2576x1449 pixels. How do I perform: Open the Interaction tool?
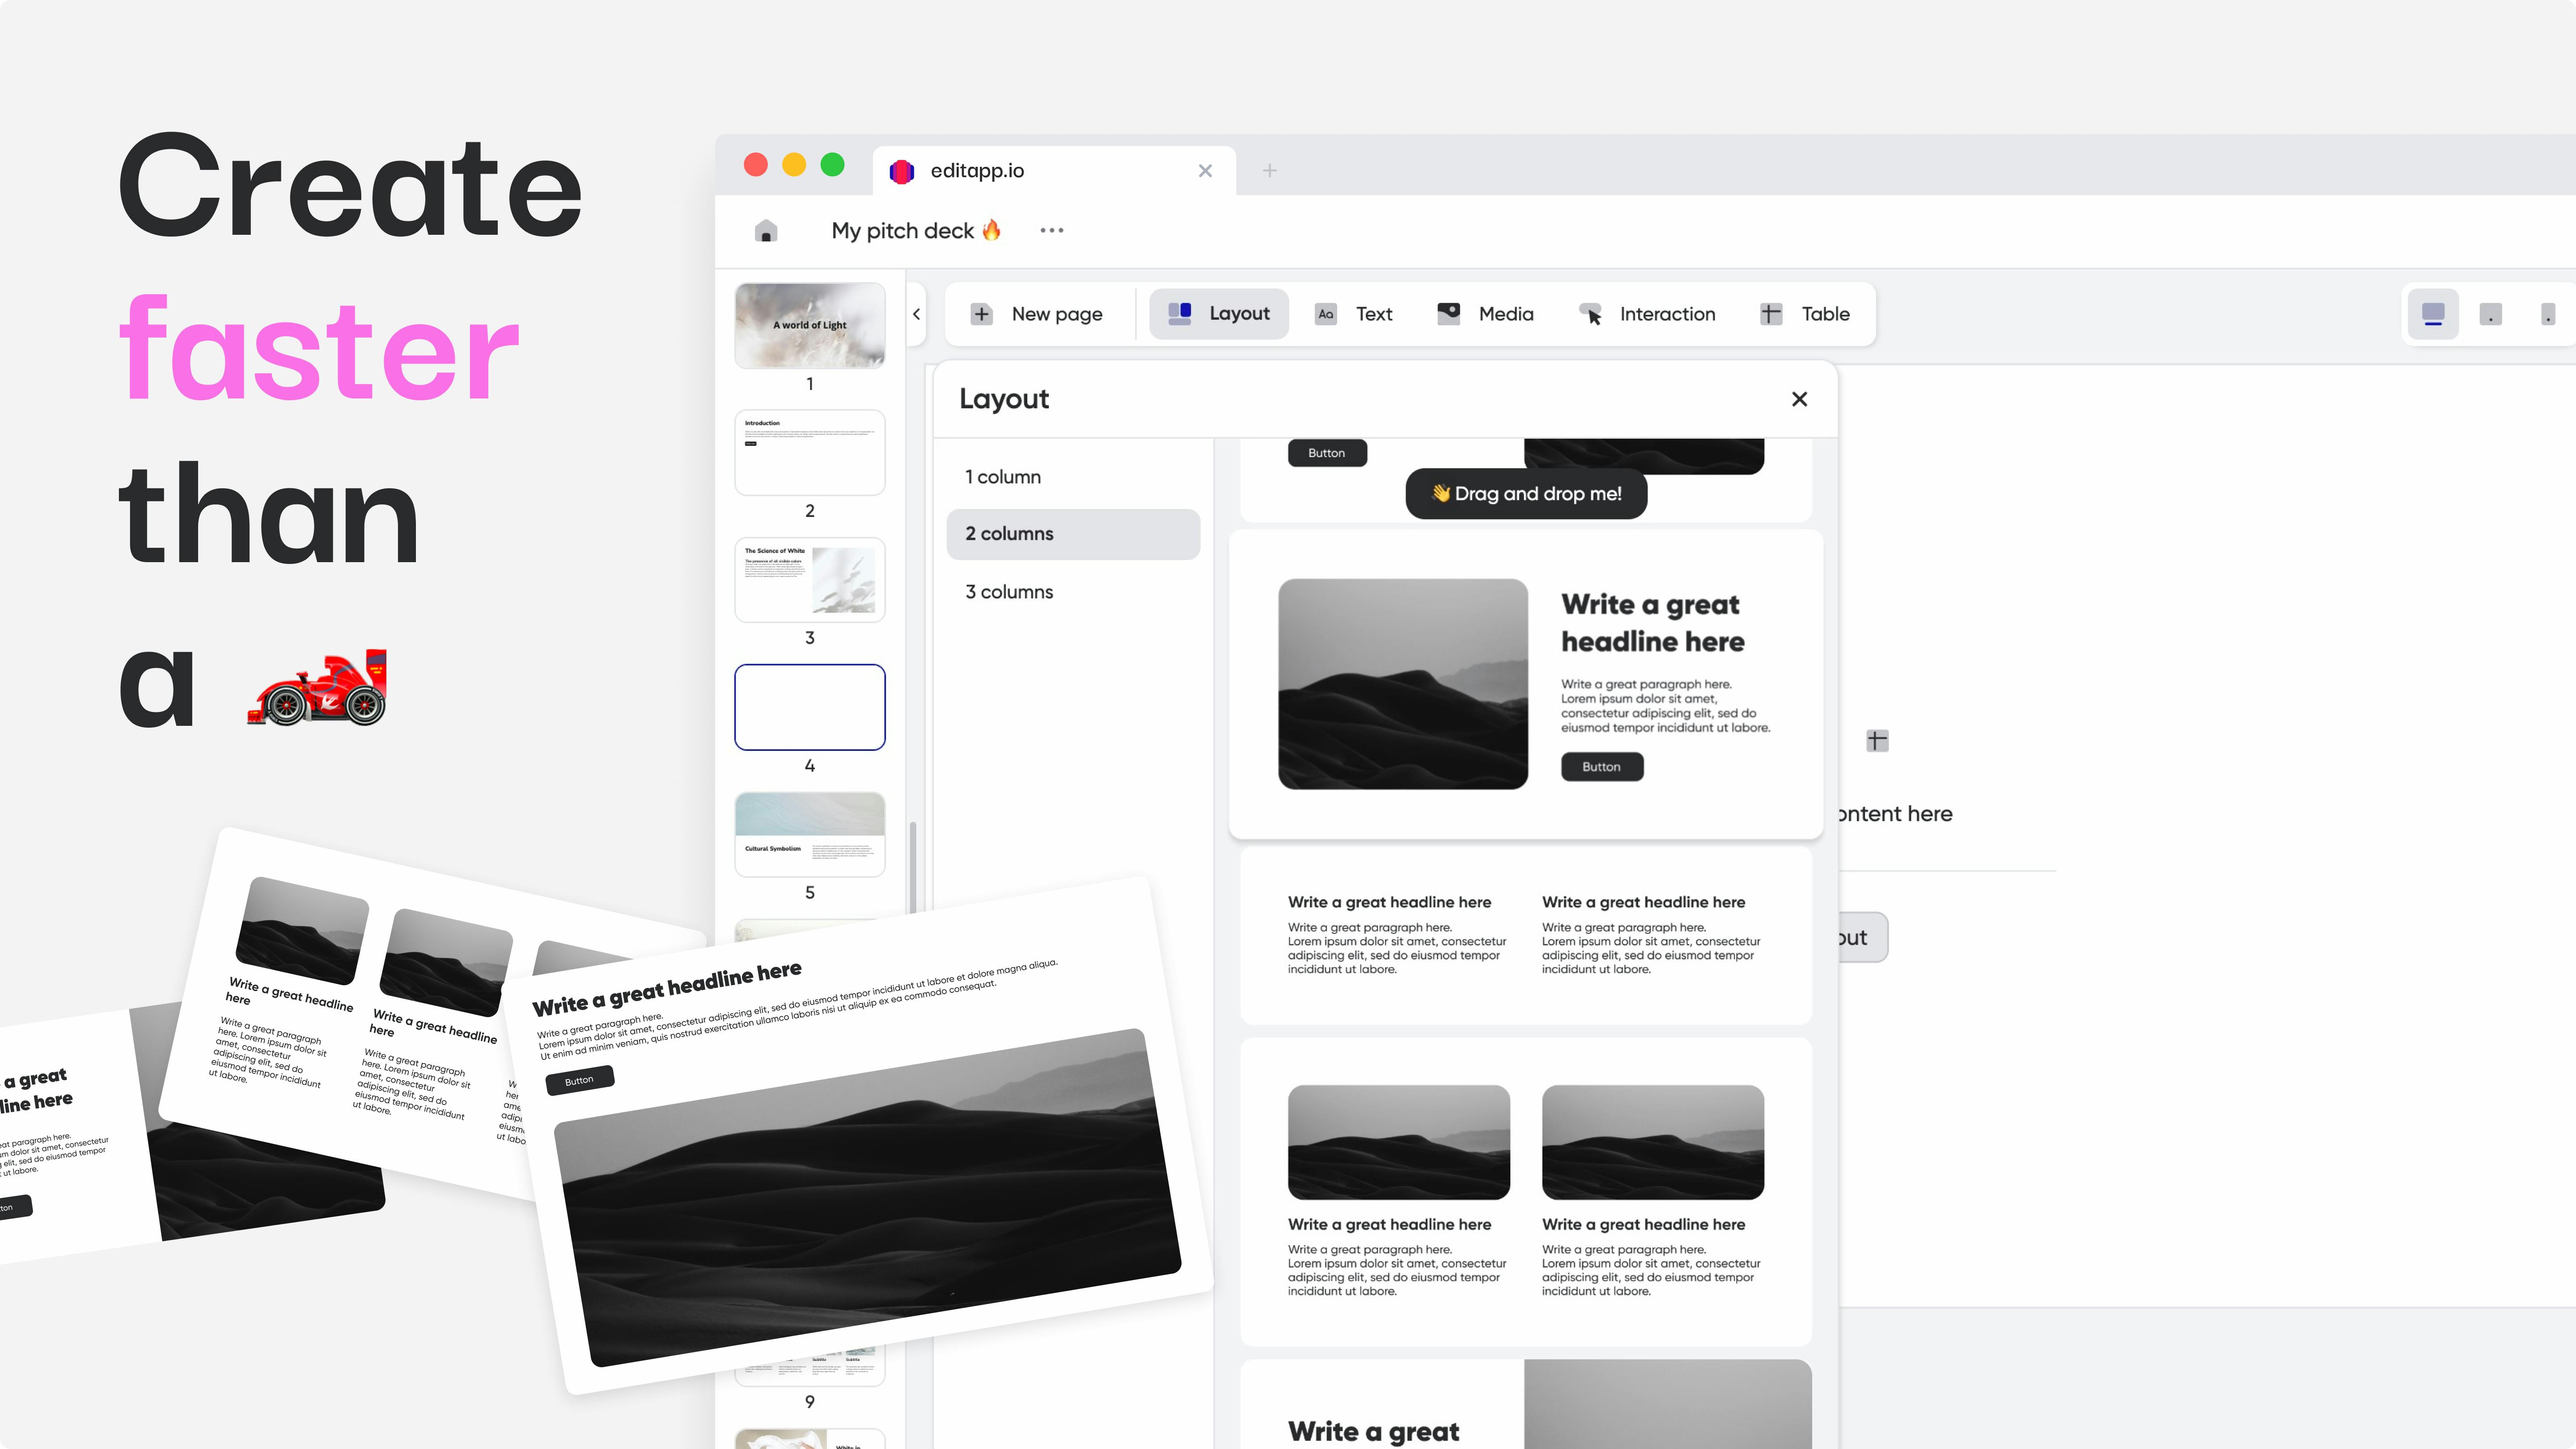[1647, 314]
